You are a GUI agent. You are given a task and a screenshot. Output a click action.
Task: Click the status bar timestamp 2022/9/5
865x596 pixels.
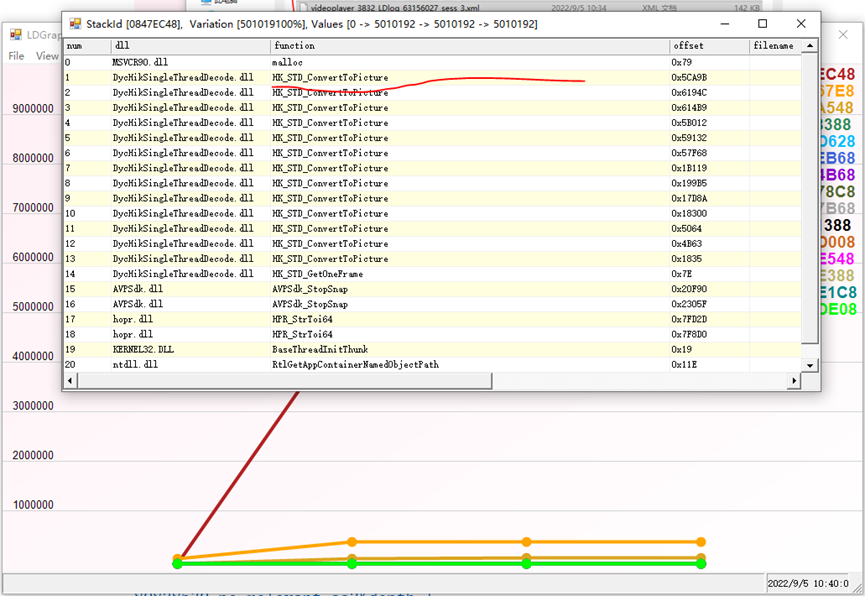808,583
